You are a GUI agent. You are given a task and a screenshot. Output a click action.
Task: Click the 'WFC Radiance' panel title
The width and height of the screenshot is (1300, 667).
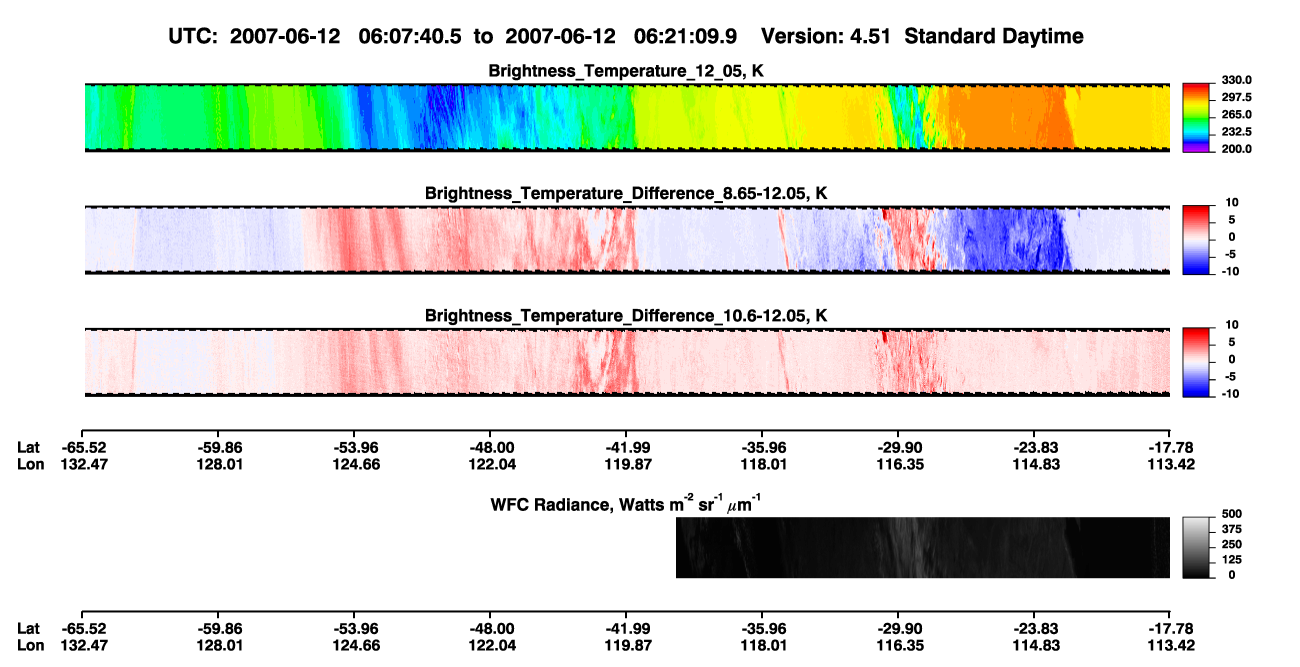click(626, 504)
